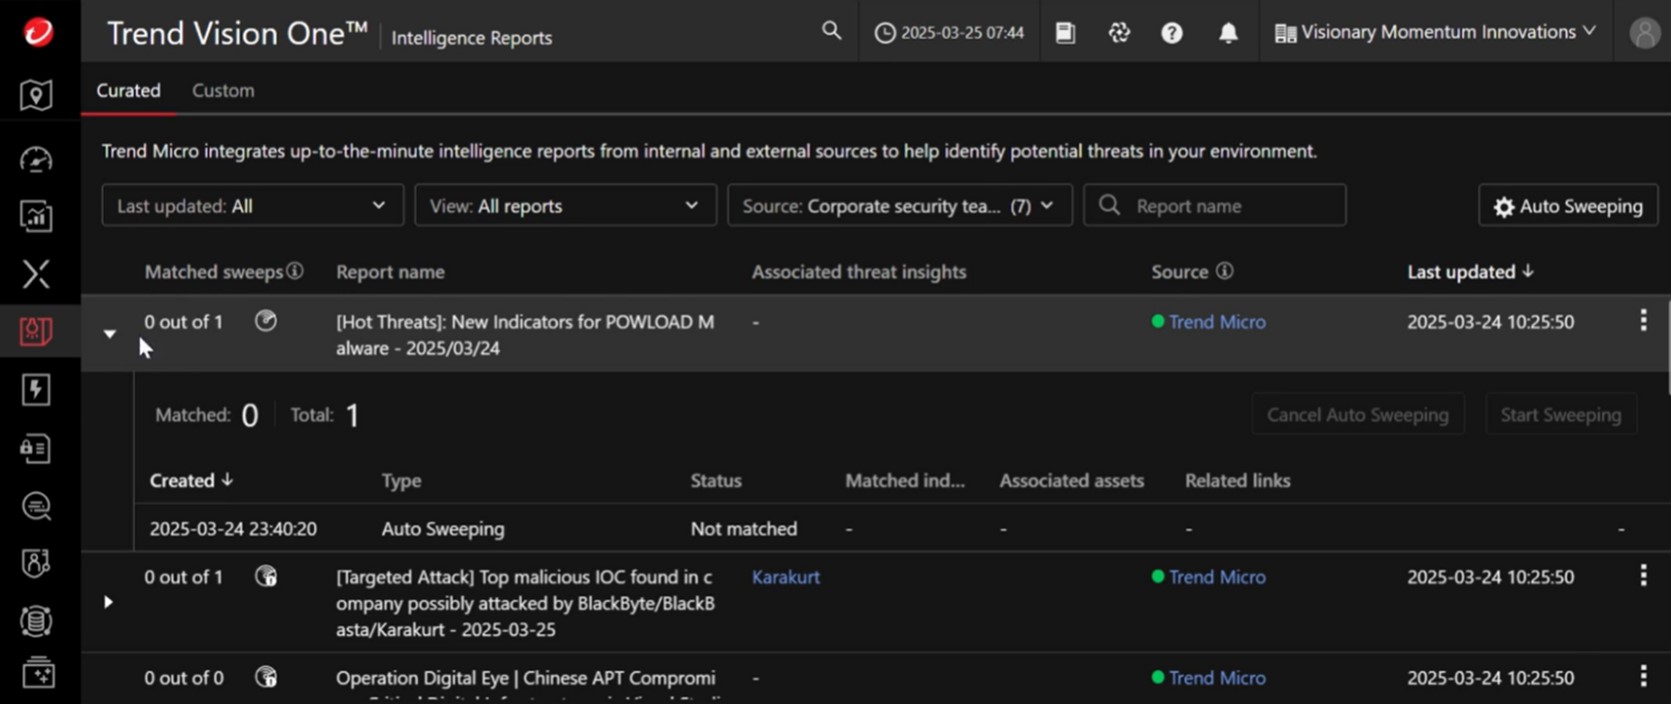Open the Last updated: All dropdown
Image resolution: width=1671 pixels, height=704 pixels.
pyautogui.click(x=252, y=205)
